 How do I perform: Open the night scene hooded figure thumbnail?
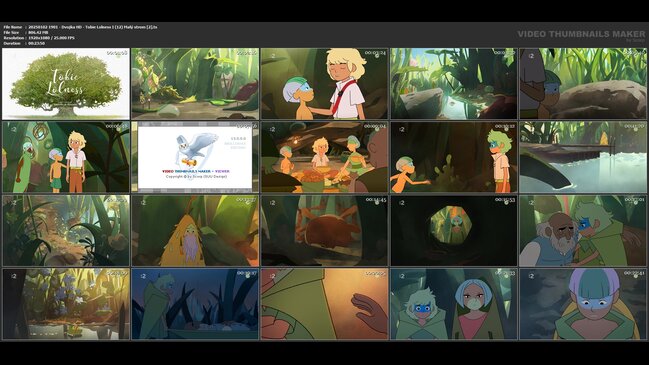pyautogui.click(x=195, y=304)
